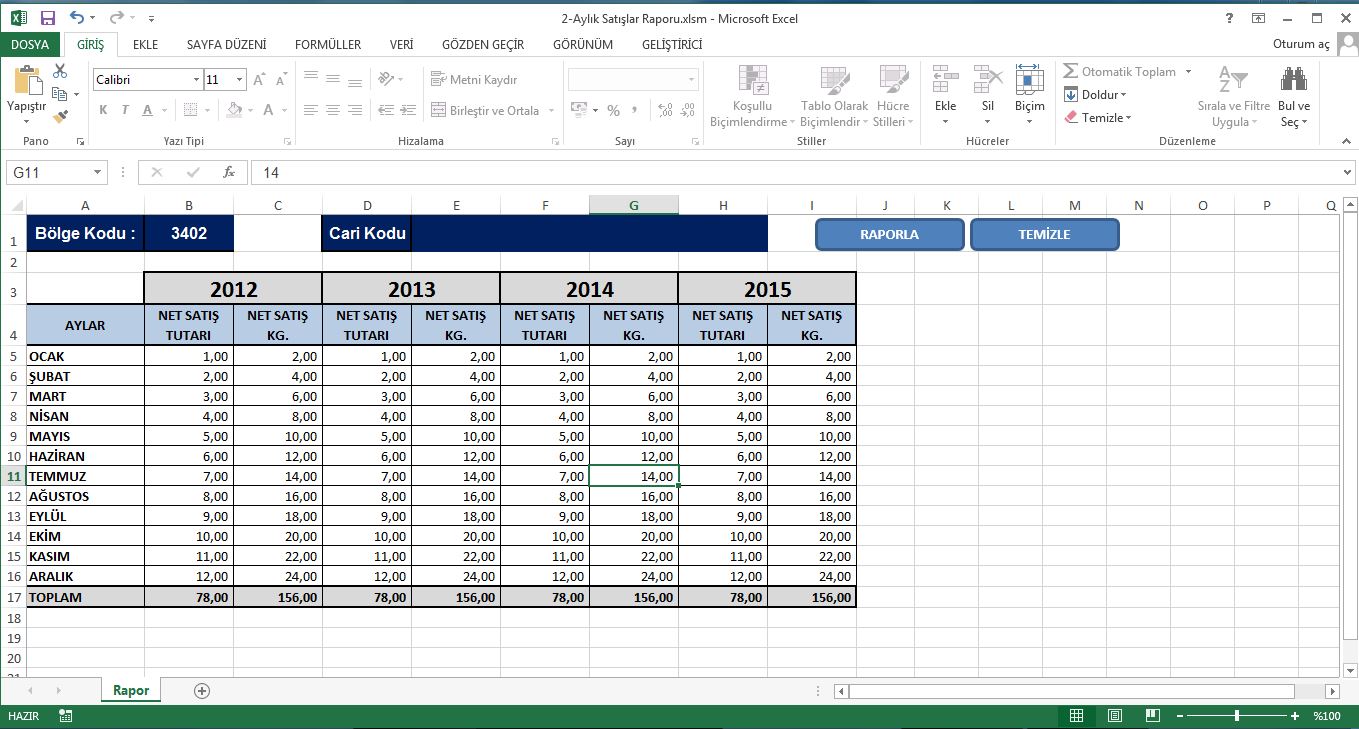Image resolution: width=1359 pixels, height=729 pixels.
Task: Click the zoom slider handle
Action: pos(1237,715)
